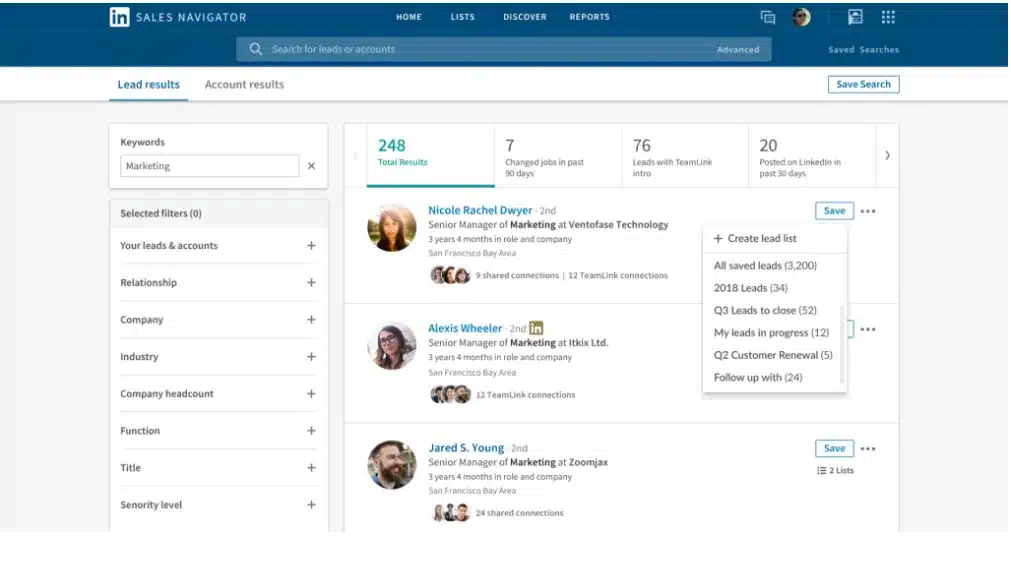The image size is (1011, 565).
Task: Open DISCOVER in top navigation
Action: coord(525,17)
